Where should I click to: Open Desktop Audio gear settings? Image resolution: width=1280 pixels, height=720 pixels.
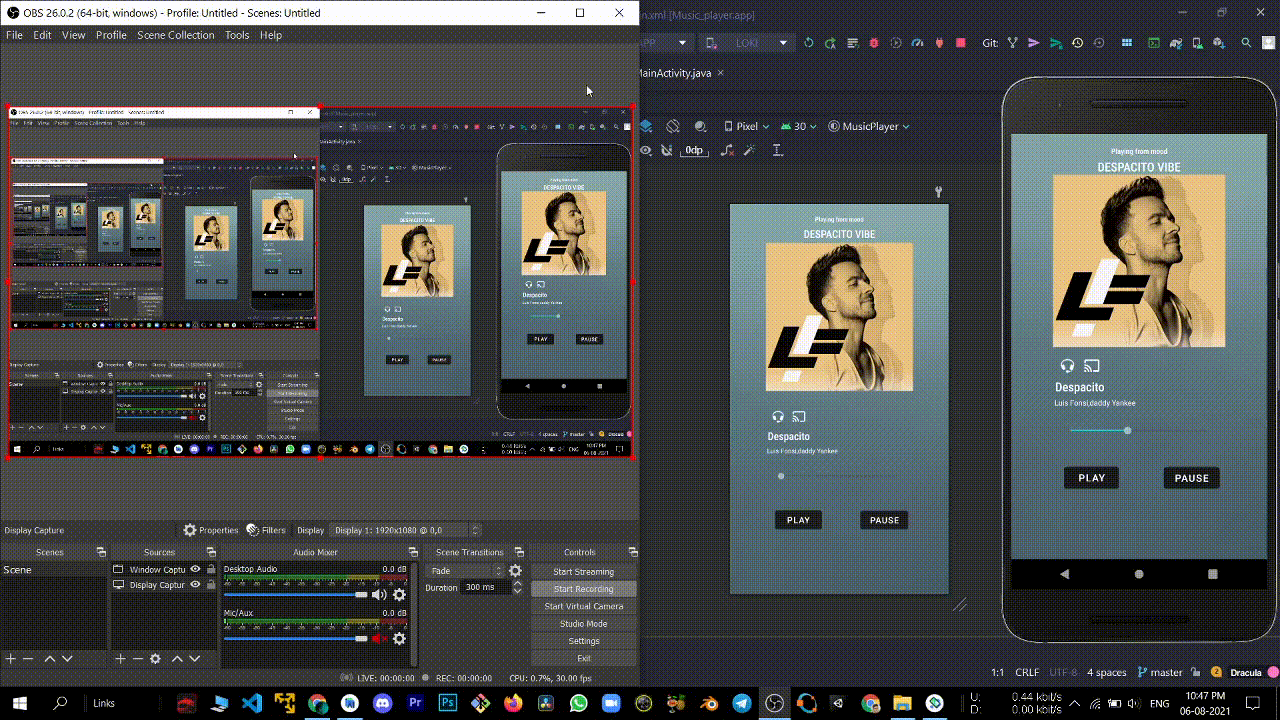click(399, 595)
